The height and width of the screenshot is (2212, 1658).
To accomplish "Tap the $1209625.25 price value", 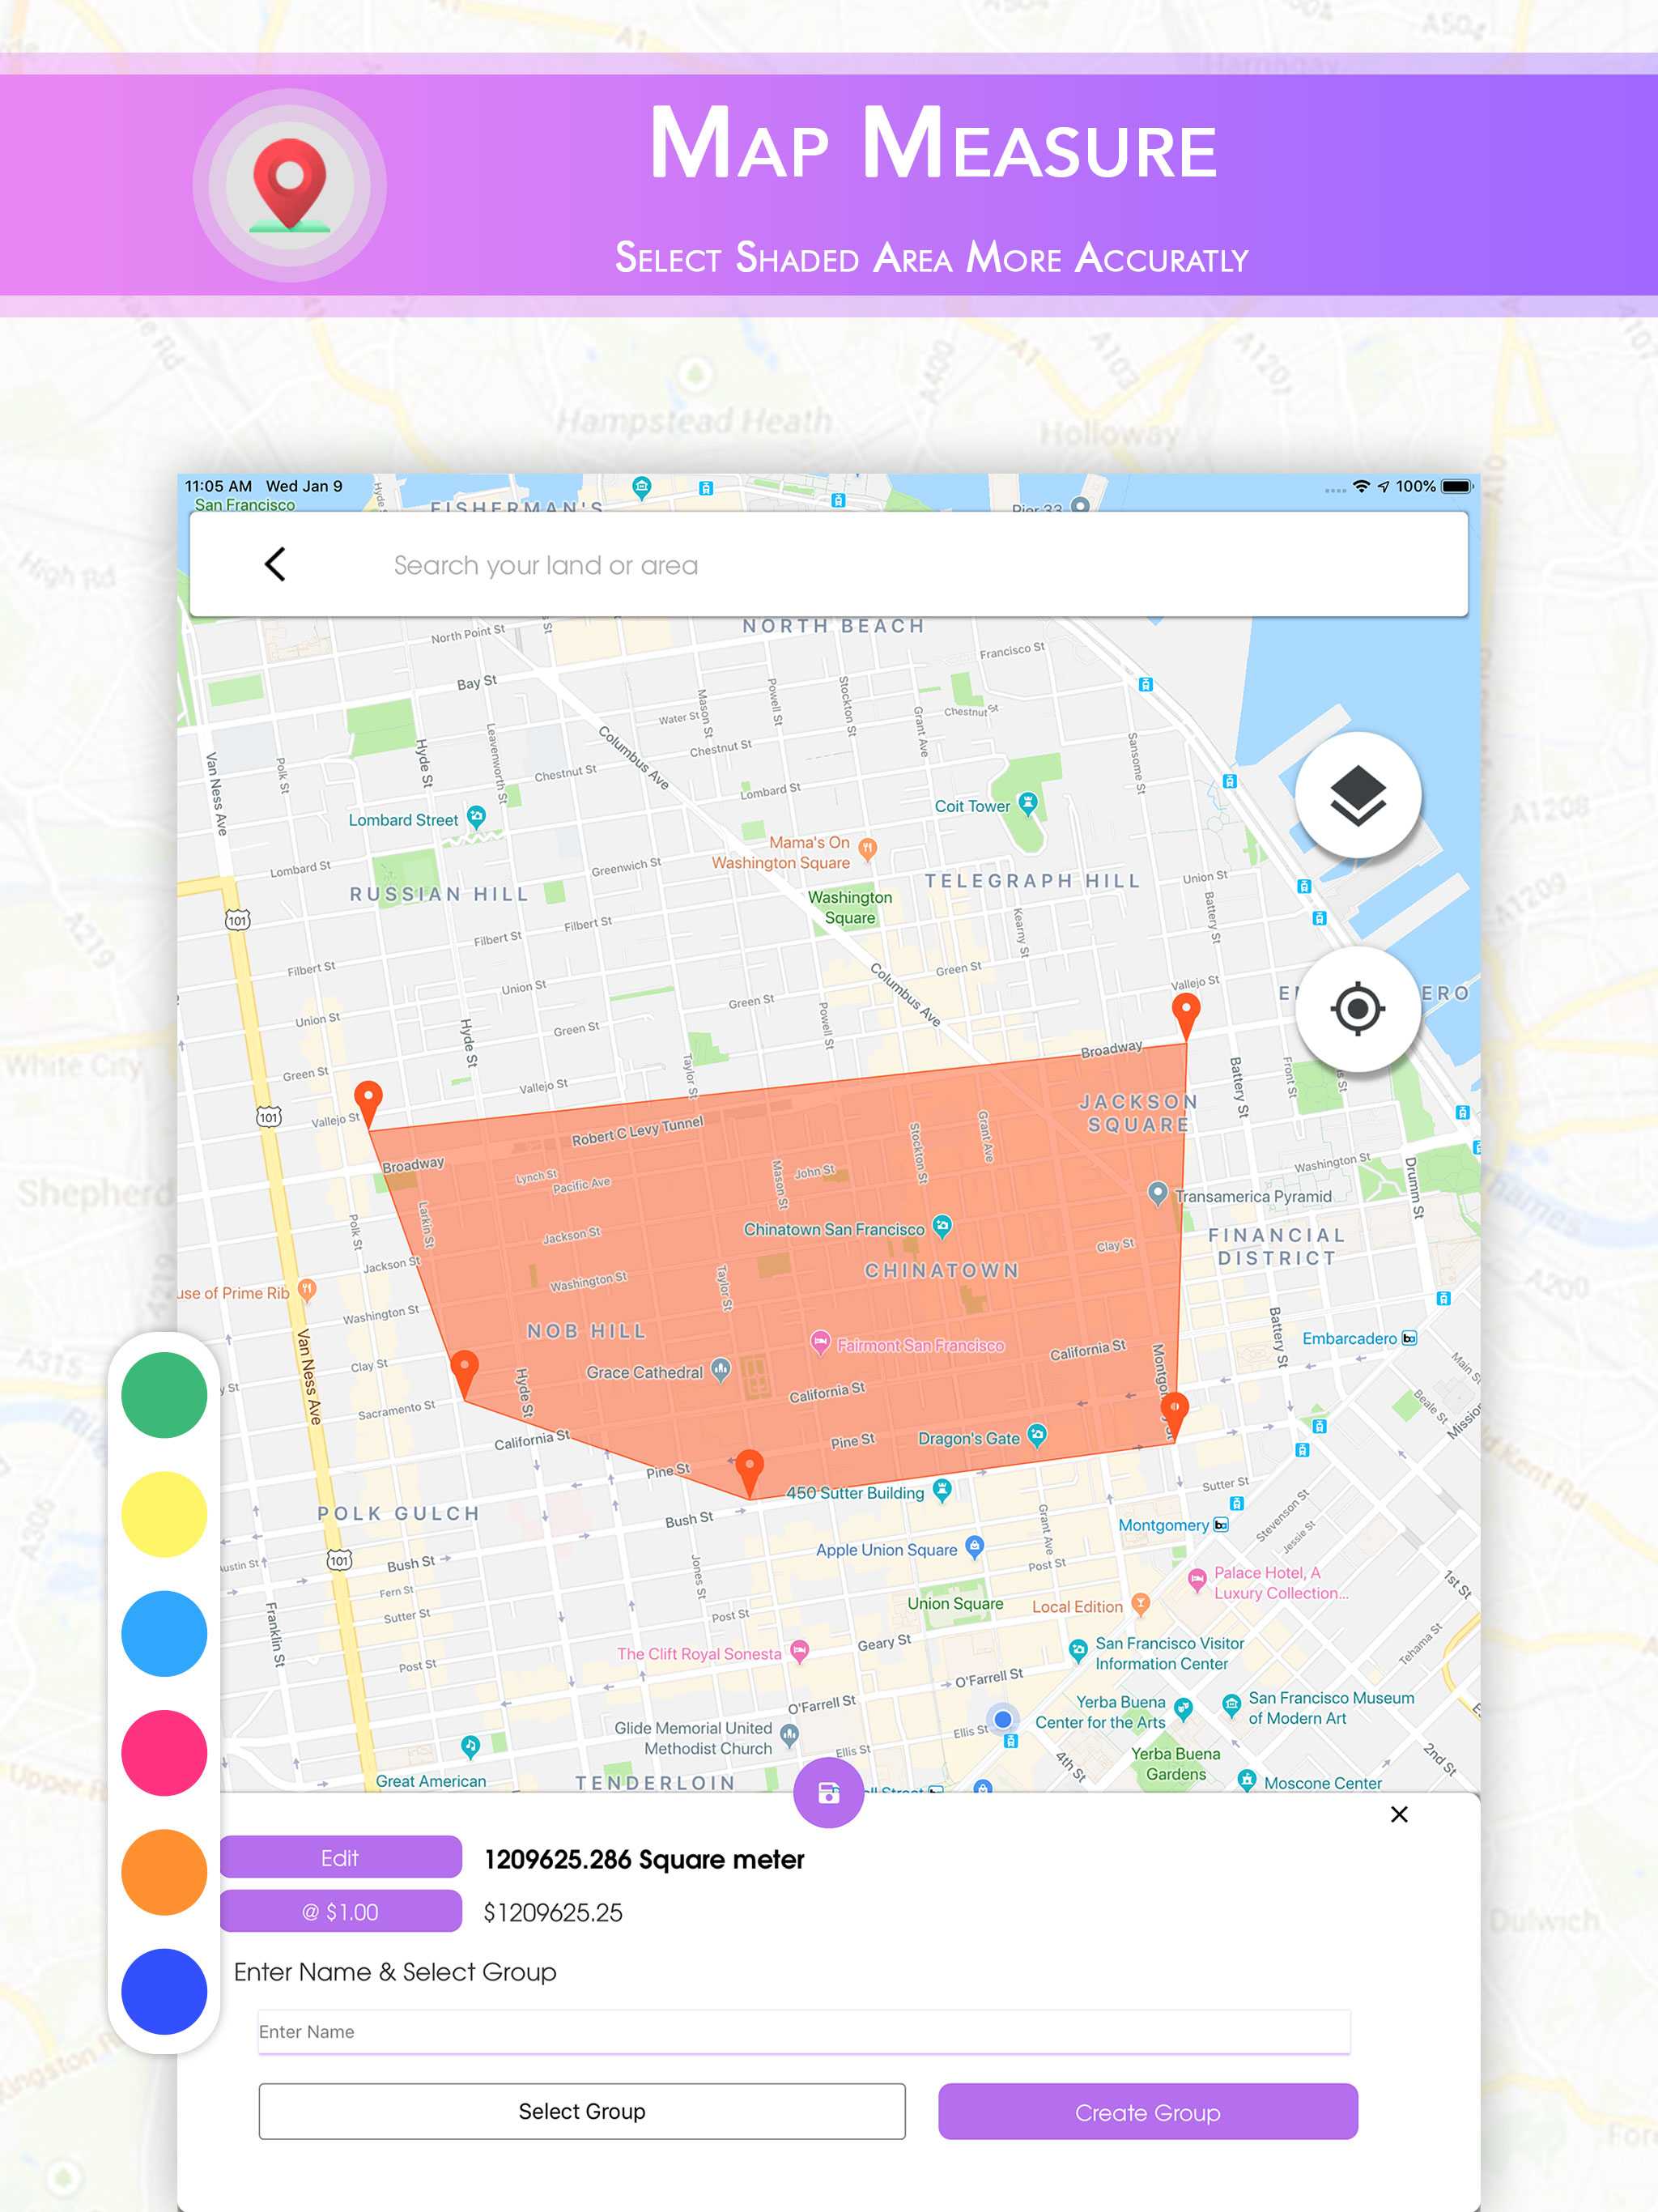I will coord(553,1912).
